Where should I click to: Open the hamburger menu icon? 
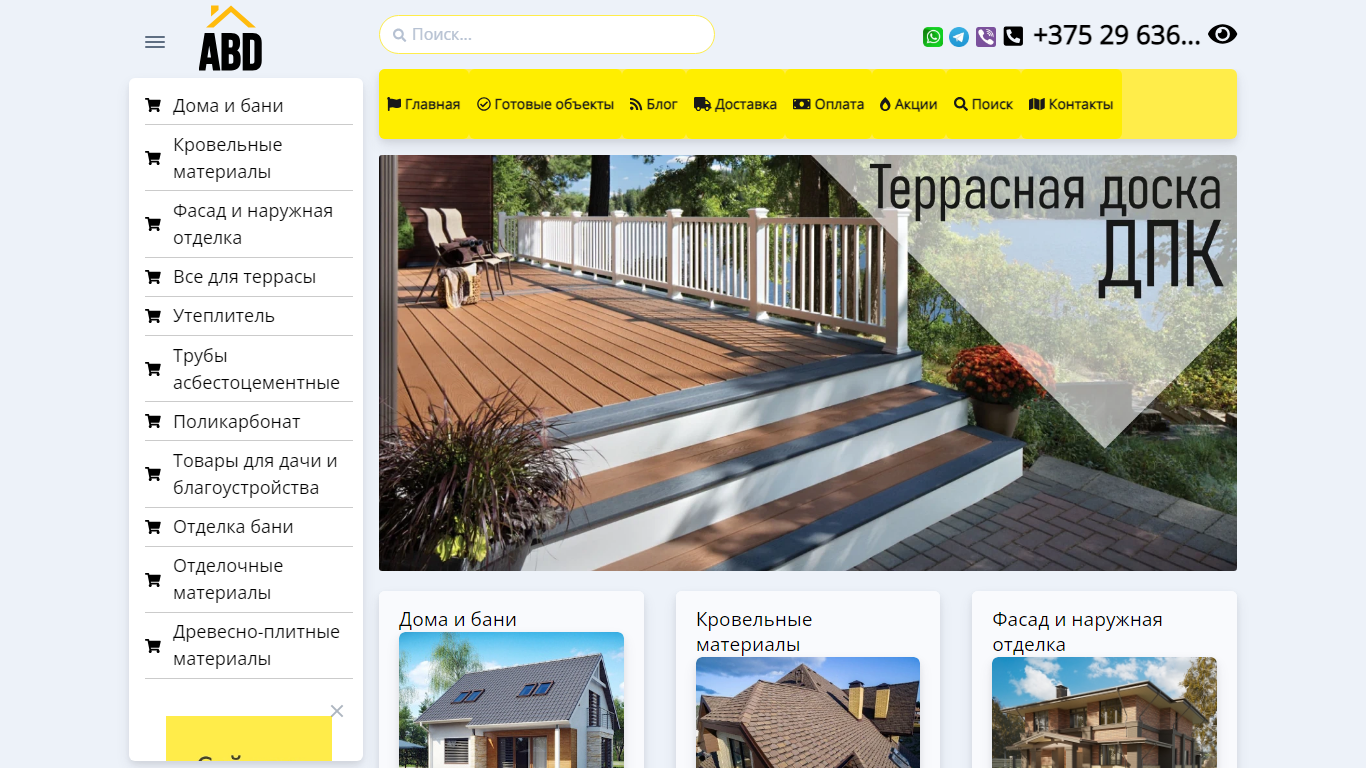coord(155,42)
